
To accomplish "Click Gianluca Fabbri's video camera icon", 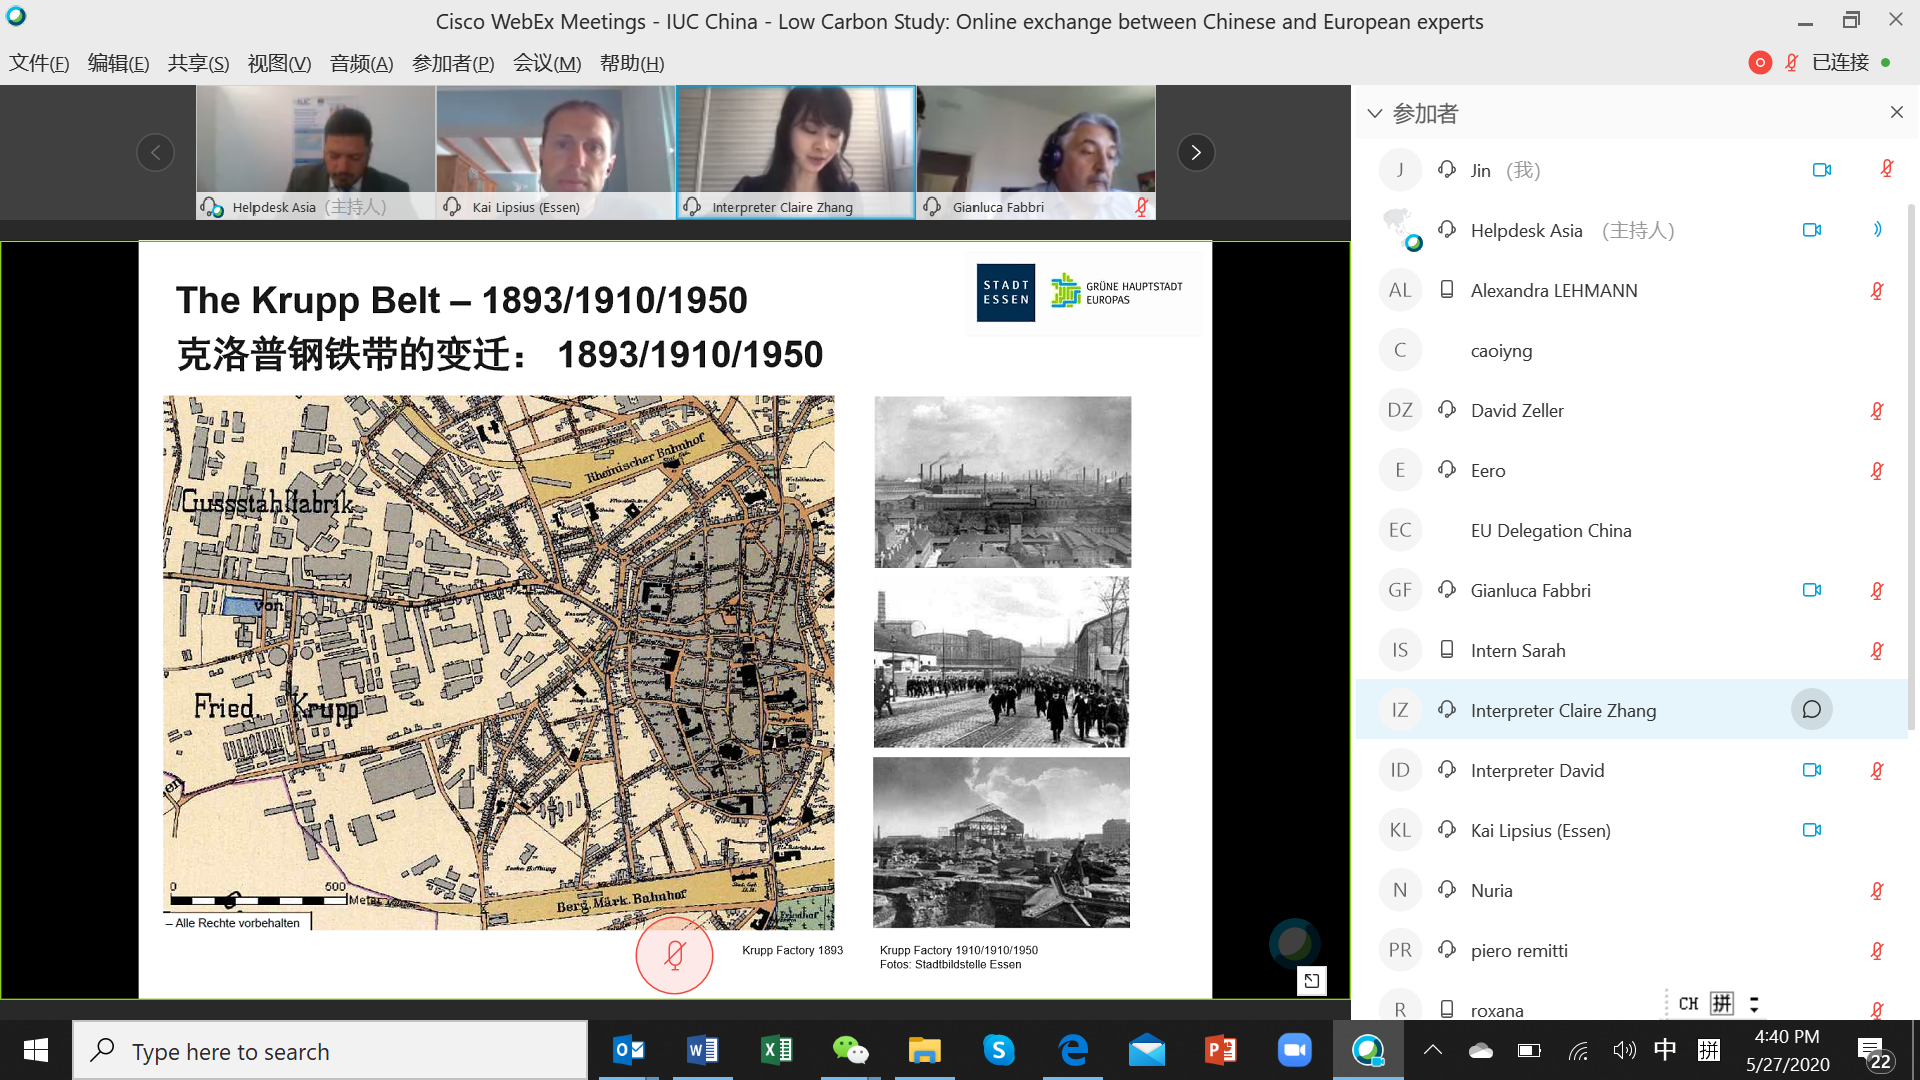I will [1811, 590].
